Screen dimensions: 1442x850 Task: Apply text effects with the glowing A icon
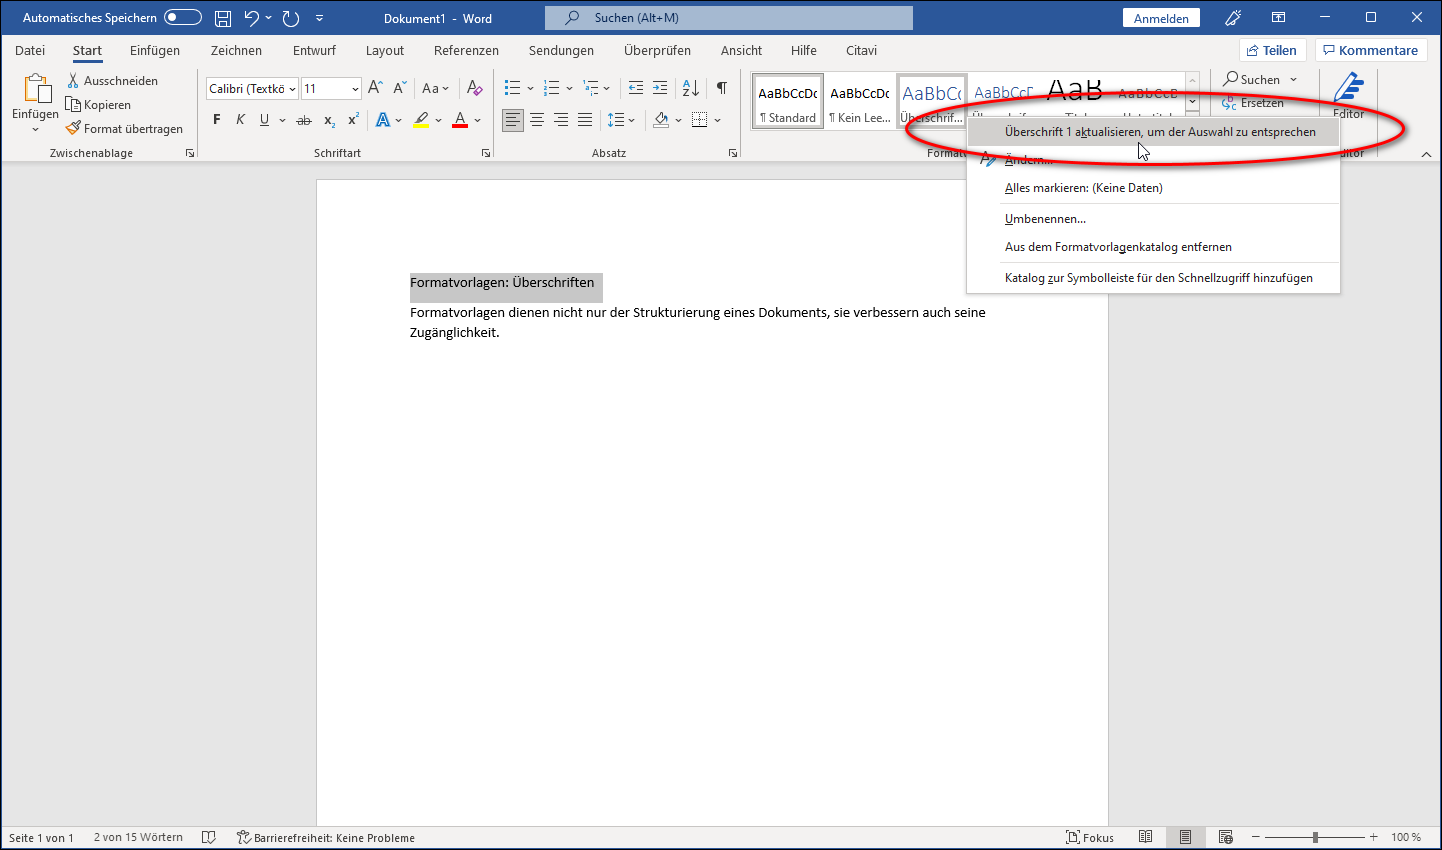coord(383,120)
